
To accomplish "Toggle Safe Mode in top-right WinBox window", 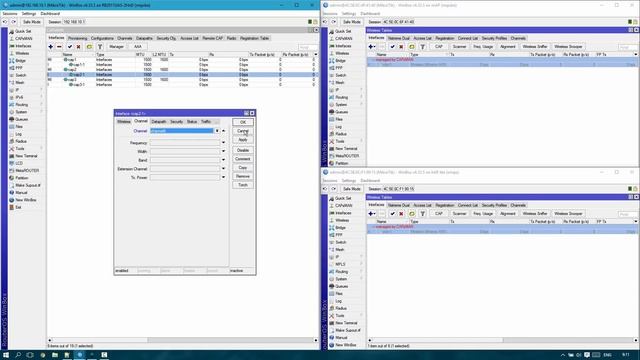I will (x=351, y=22).
